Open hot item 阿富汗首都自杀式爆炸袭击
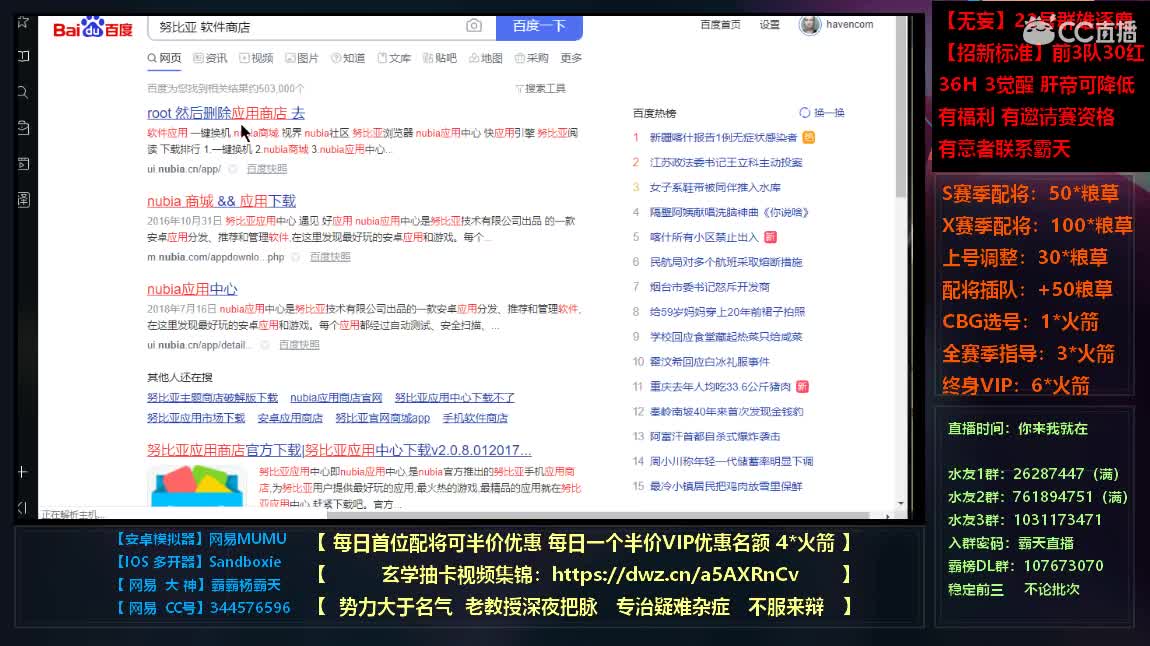 point(714,436)
